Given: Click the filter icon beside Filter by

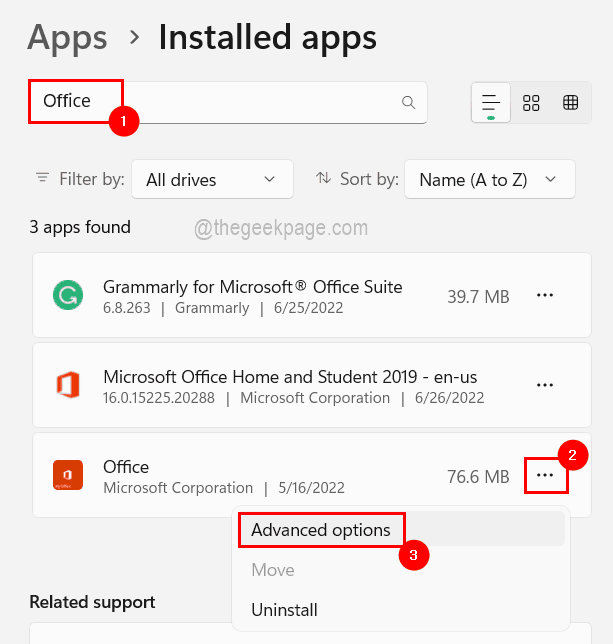Looking at the screenshot, I should tap(42, 178).
